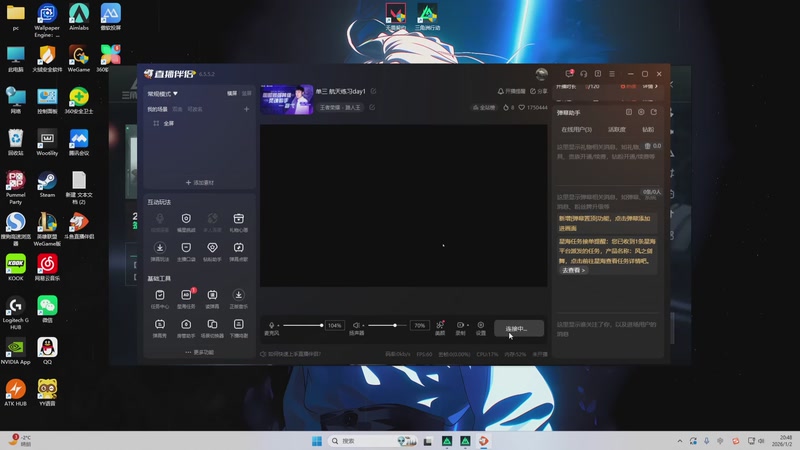Open 星海任务 with red notification badge

click(x=186, y=299)
